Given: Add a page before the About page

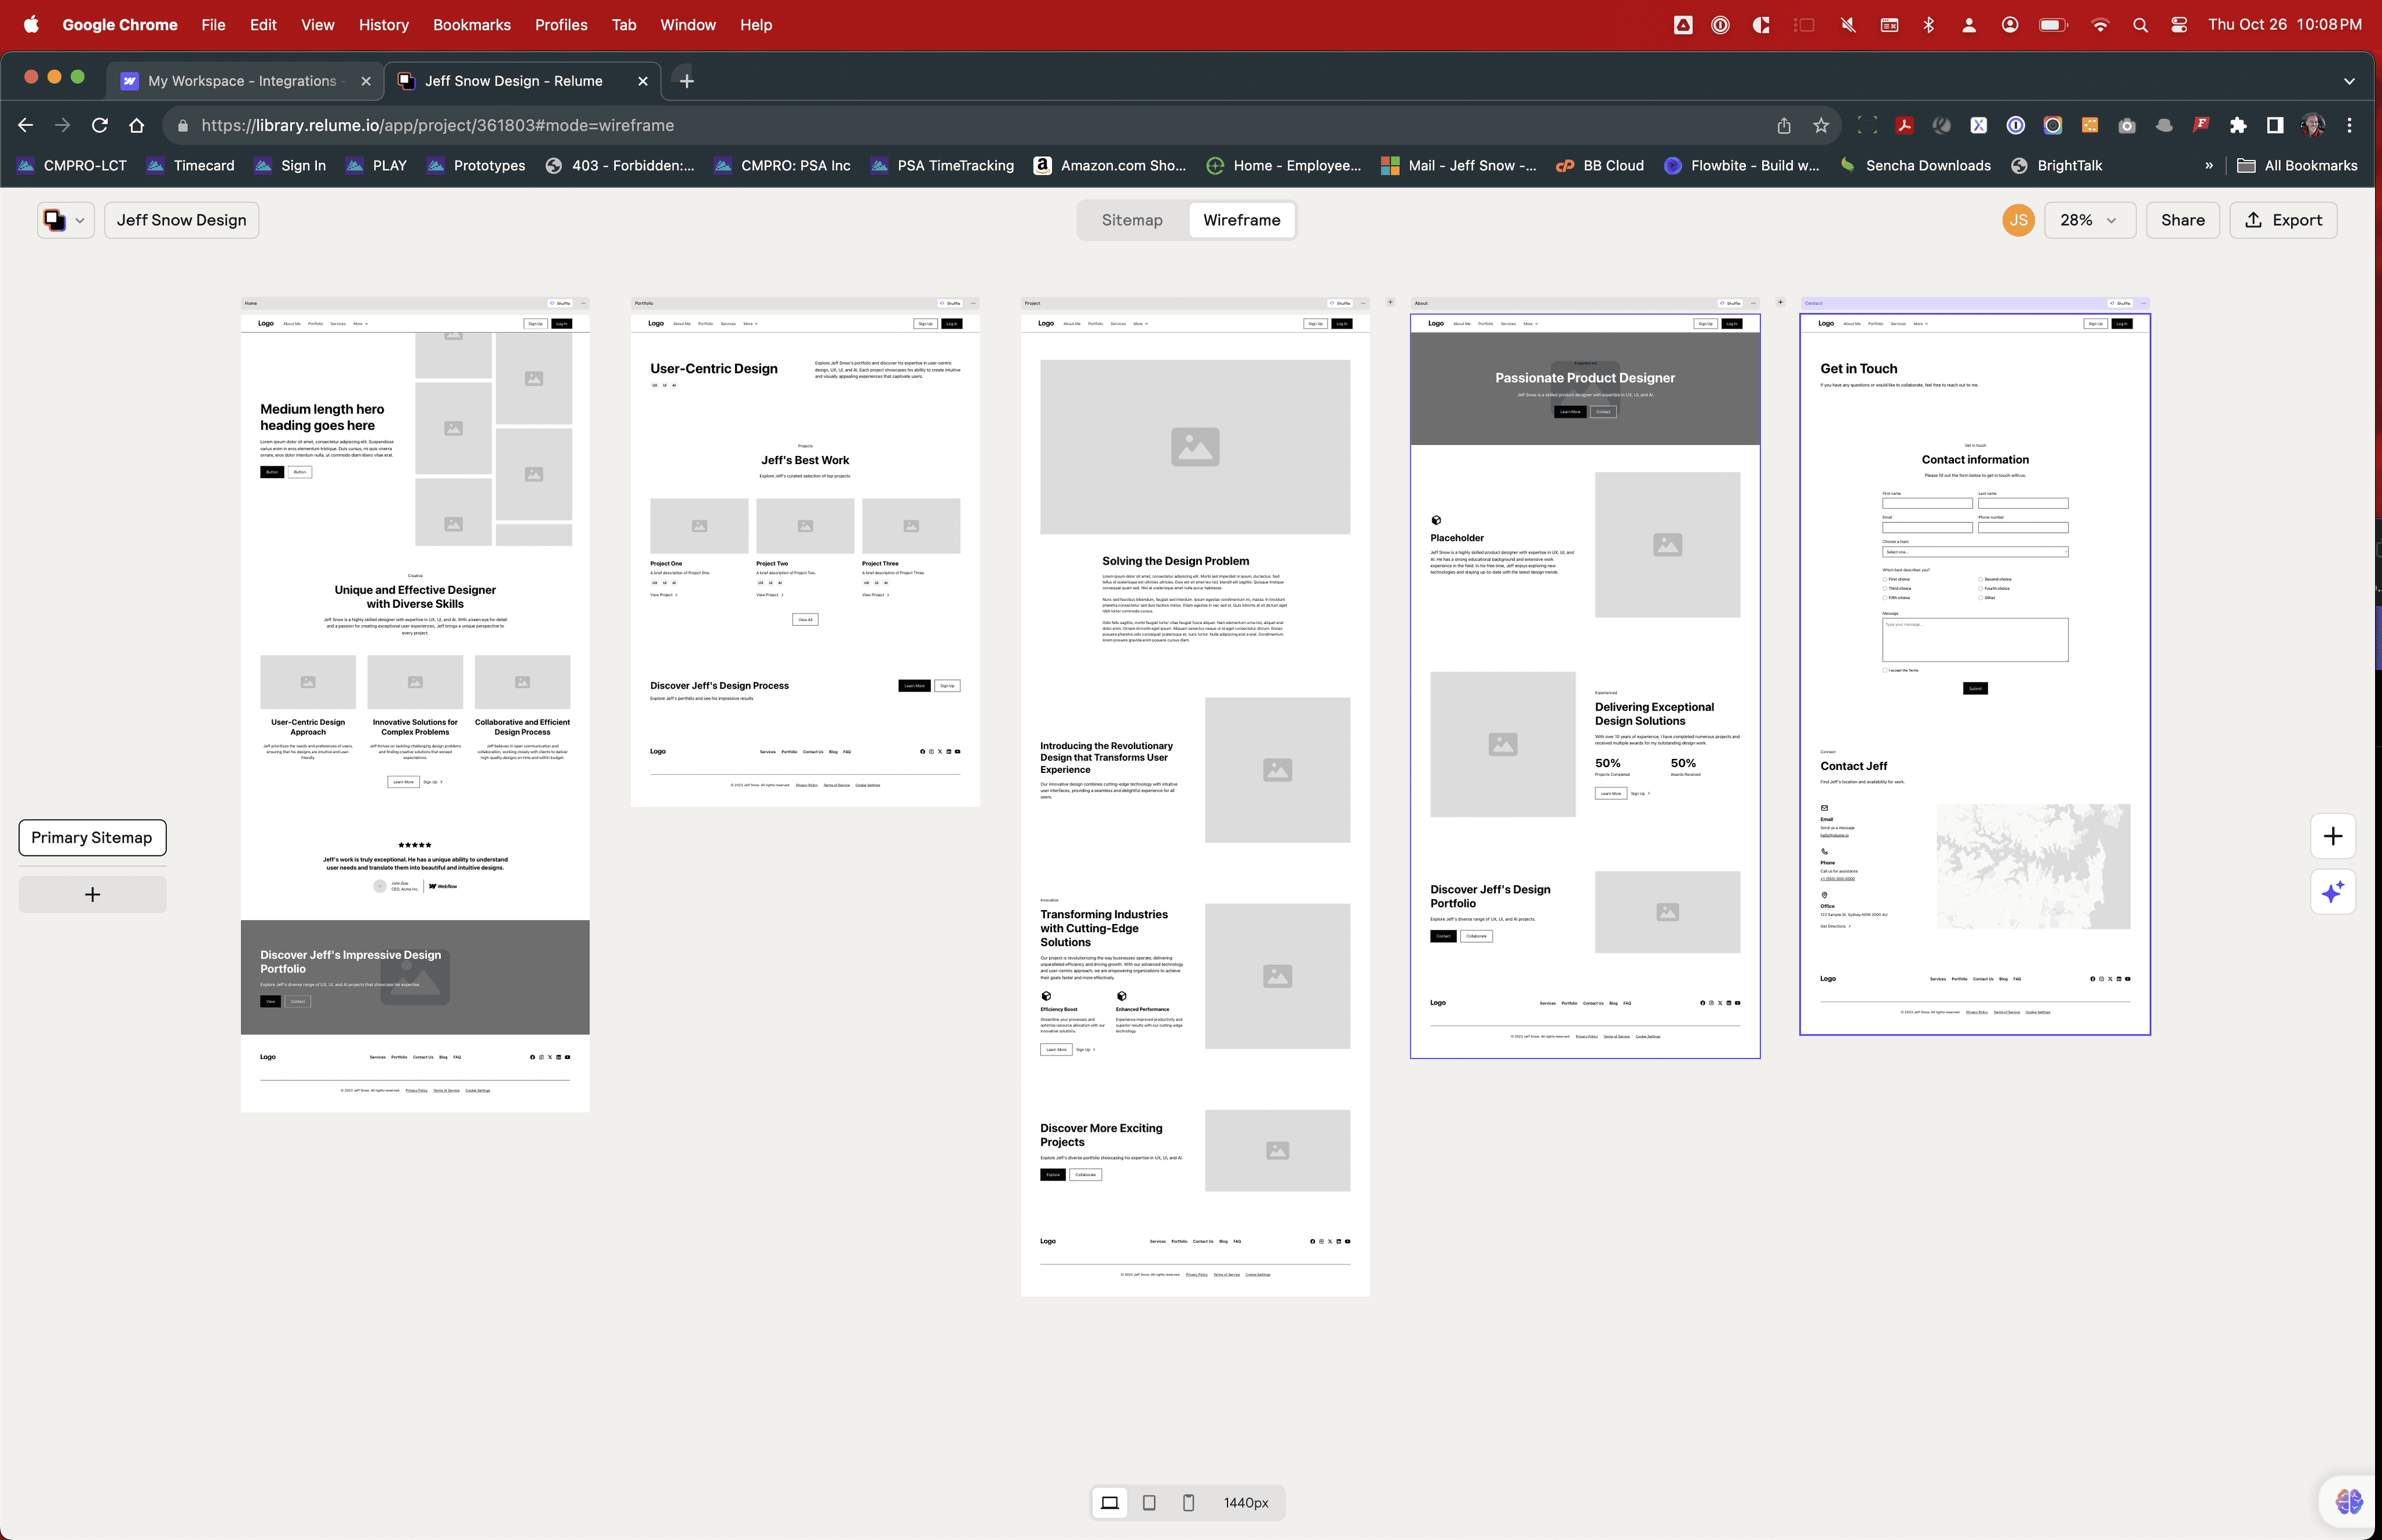Looking at the screenshot, I should [1390, 302].
